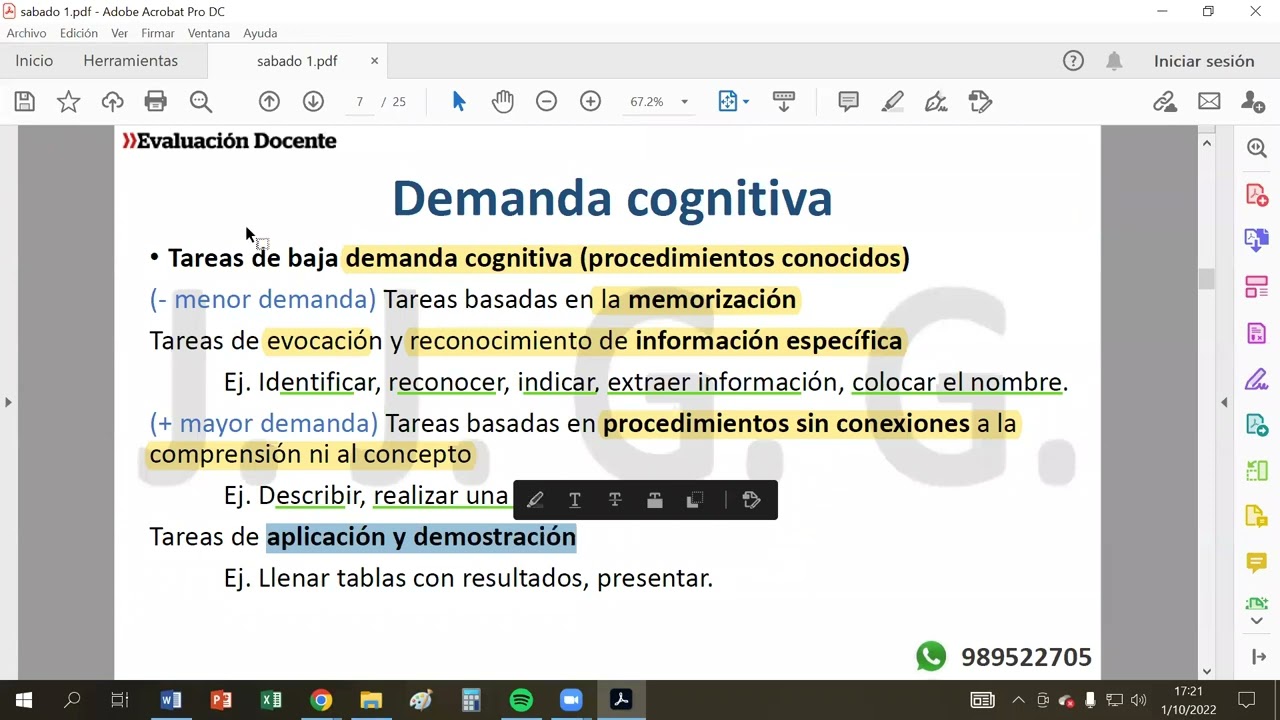
Task: Share the file with other people
Action: (x=1253, y=101)
